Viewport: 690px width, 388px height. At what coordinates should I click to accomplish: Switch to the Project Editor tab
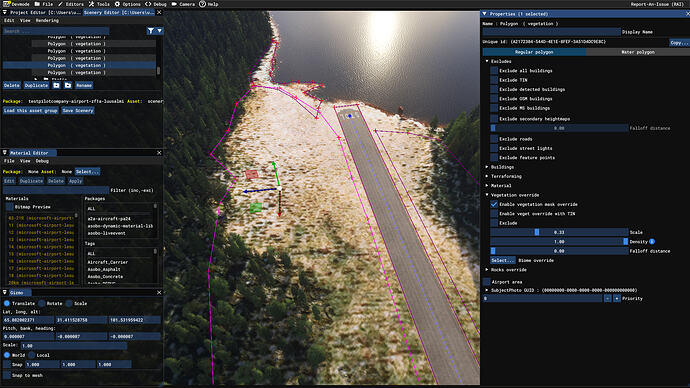click(45, 12)
